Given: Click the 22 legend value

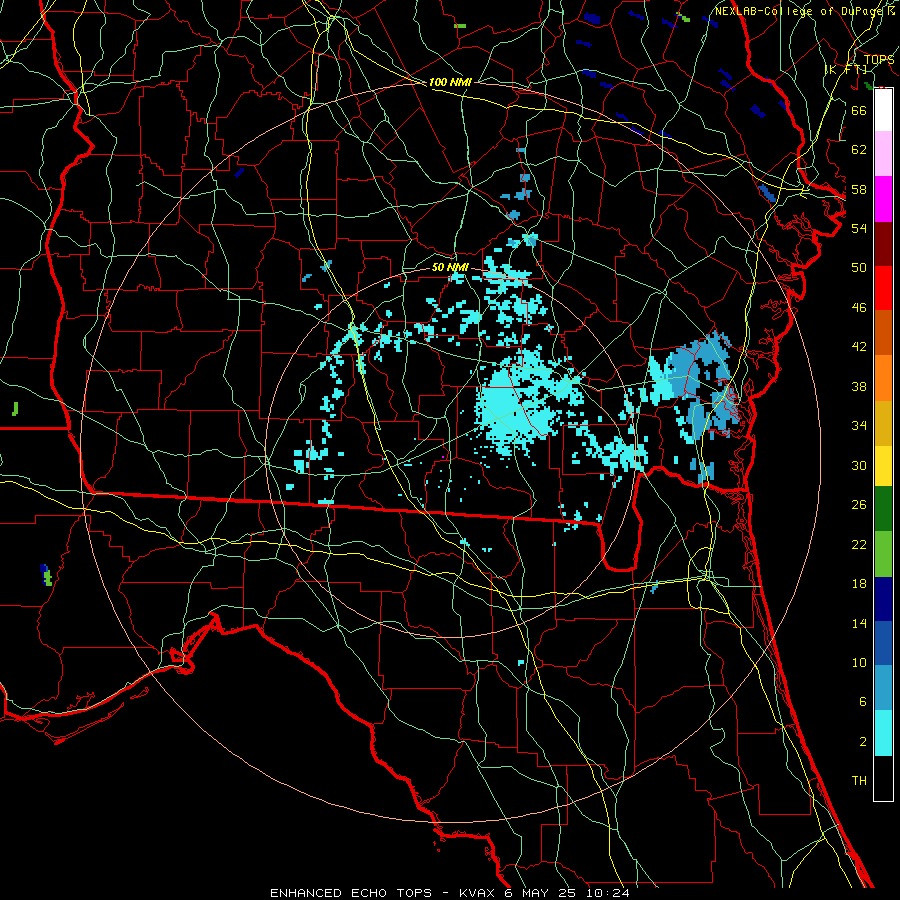Looking at the screenshot, I should 859,545.
